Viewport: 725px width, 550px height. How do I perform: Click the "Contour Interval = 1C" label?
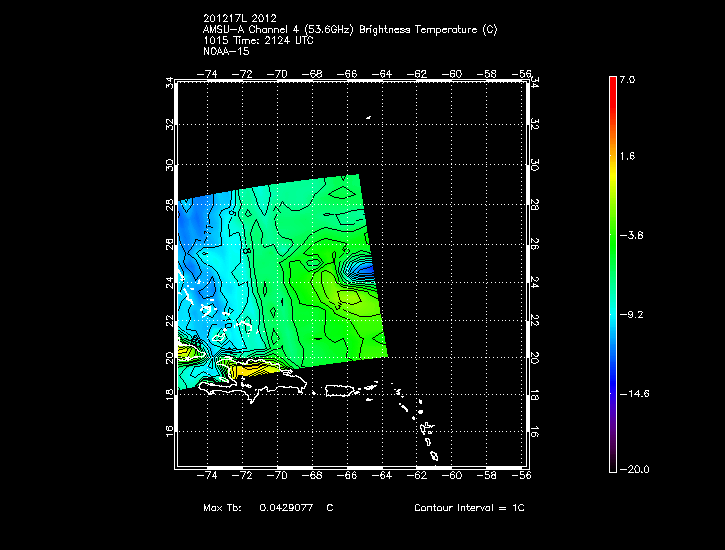coord(469,507)
